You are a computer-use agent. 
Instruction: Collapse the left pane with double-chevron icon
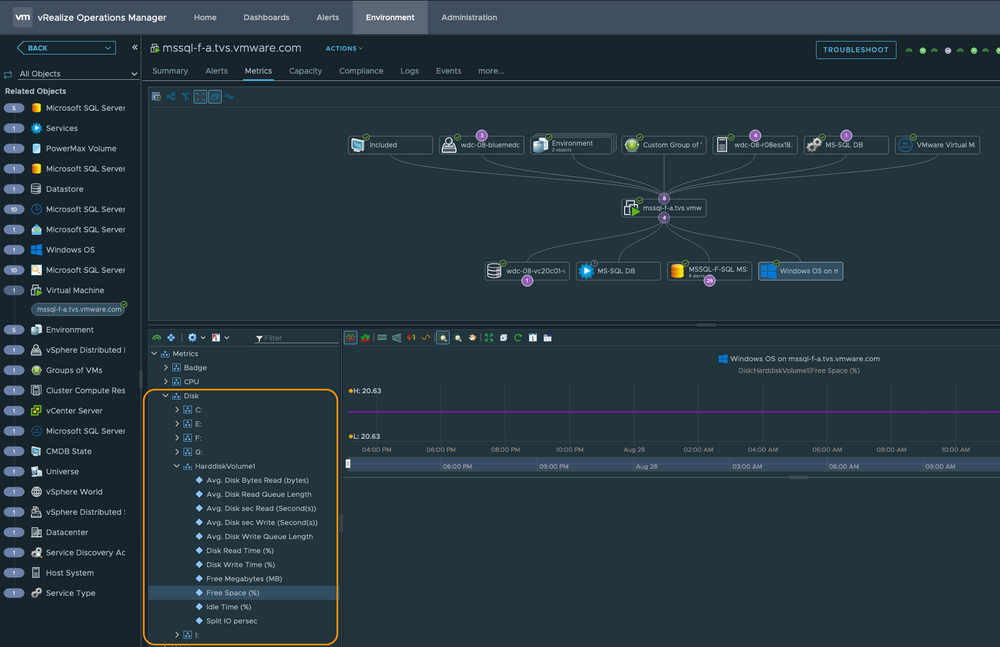tap(135, 47)
